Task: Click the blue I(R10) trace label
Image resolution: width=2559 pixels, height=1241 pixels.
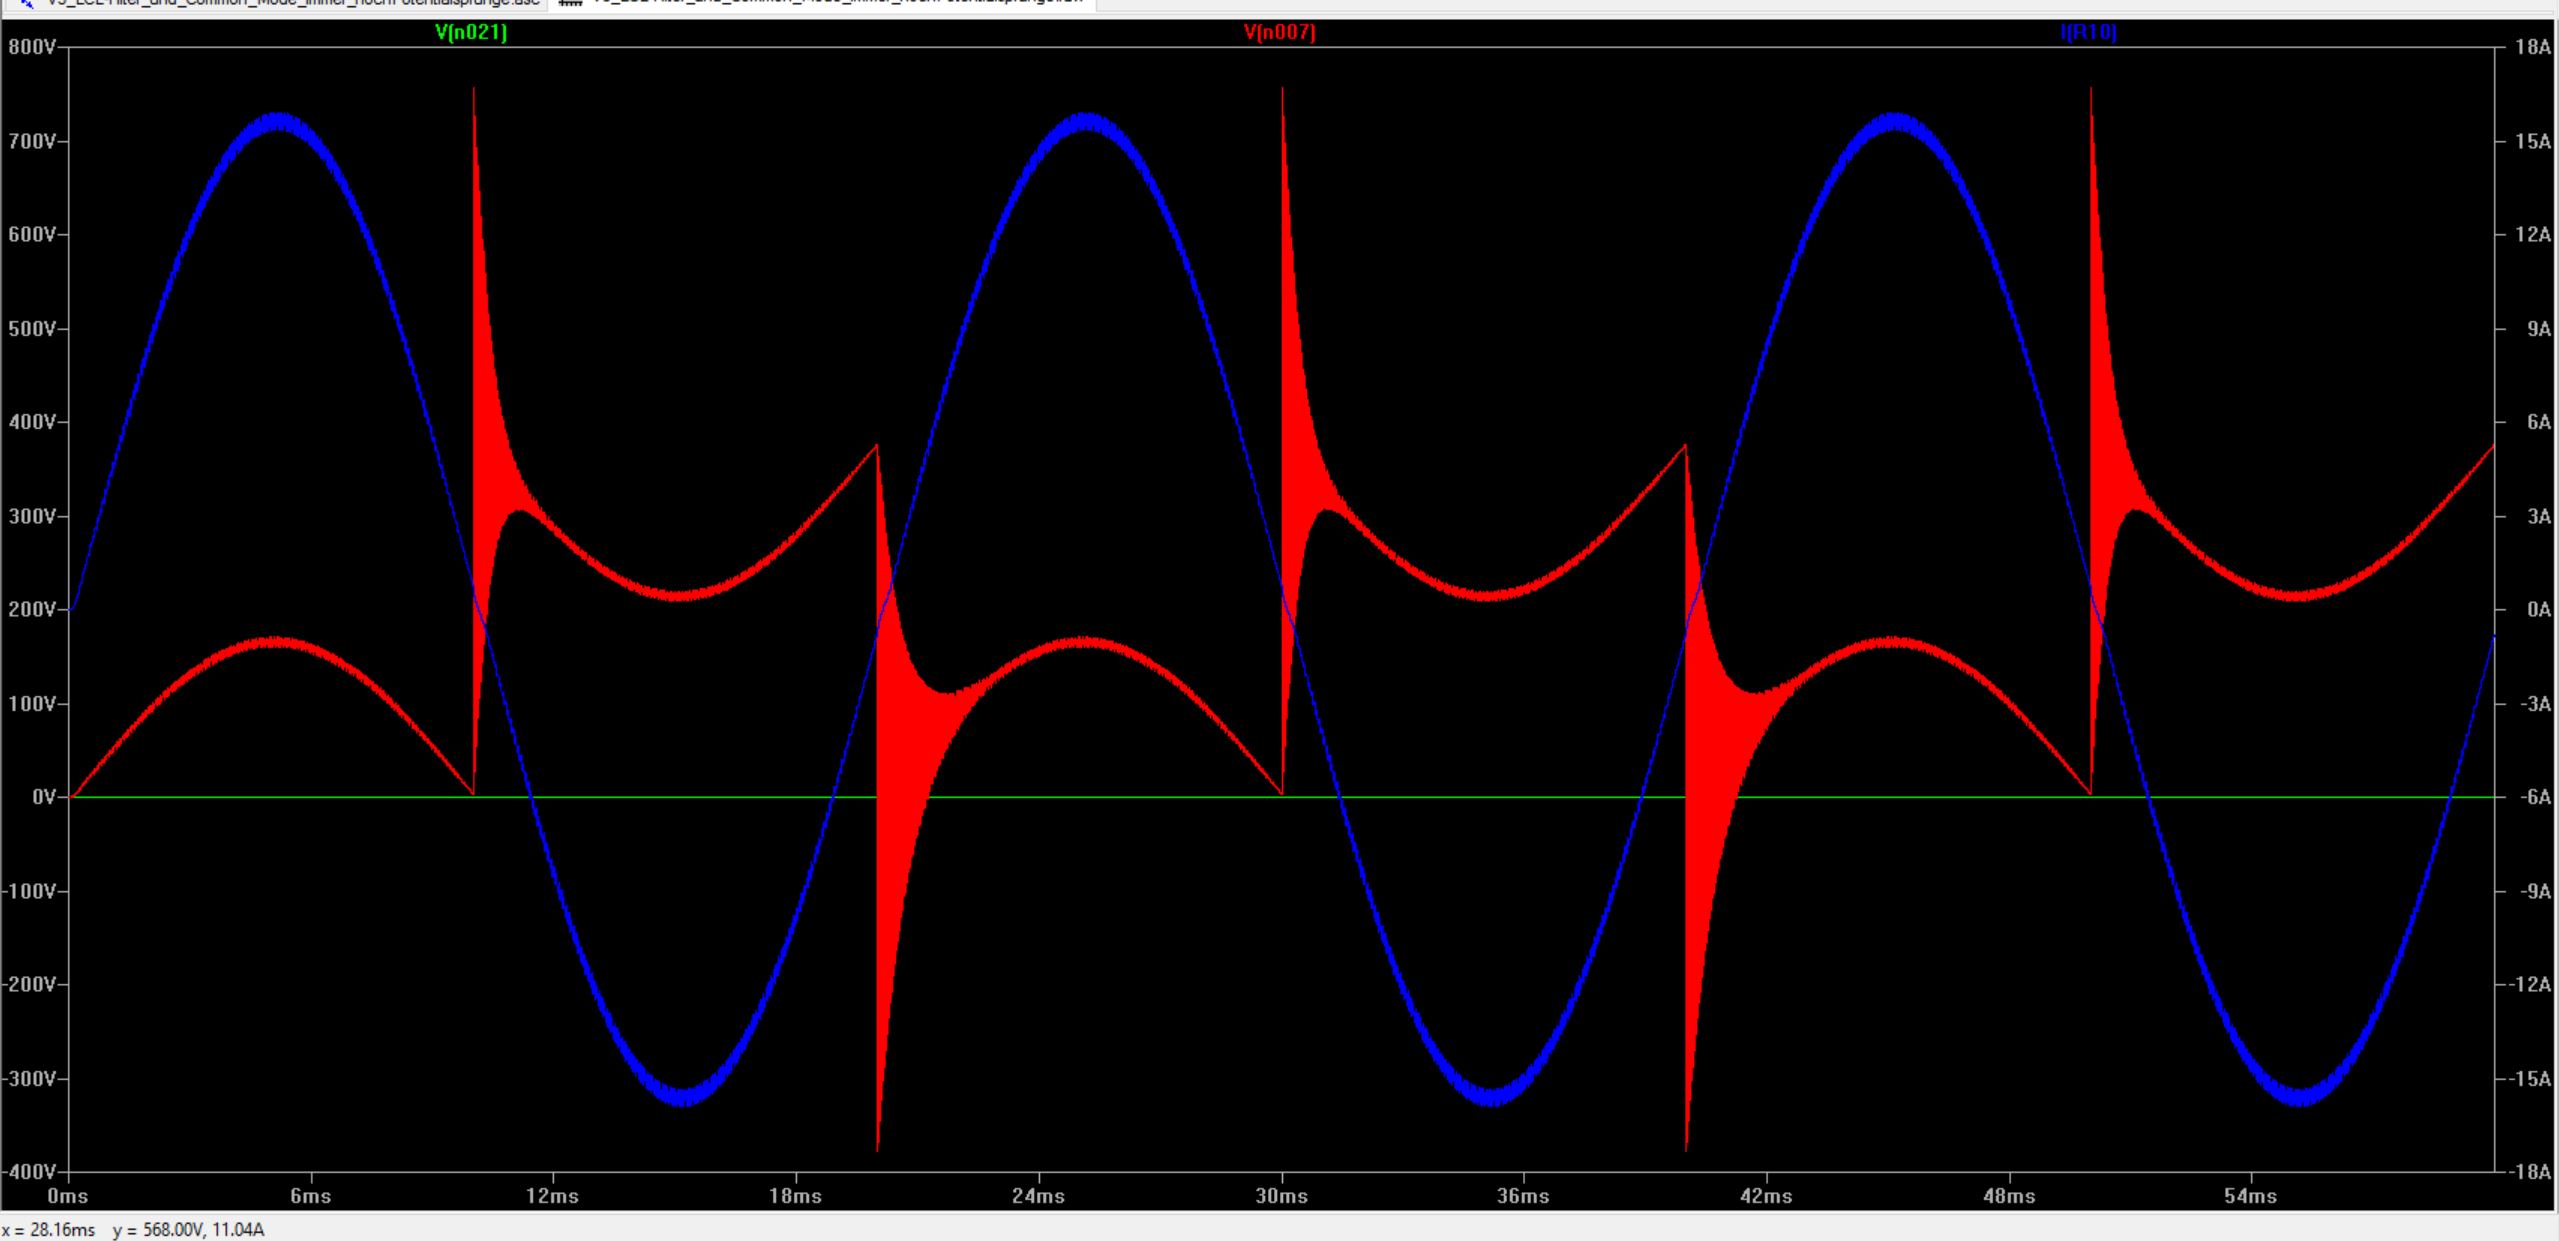Action: 2089,33
